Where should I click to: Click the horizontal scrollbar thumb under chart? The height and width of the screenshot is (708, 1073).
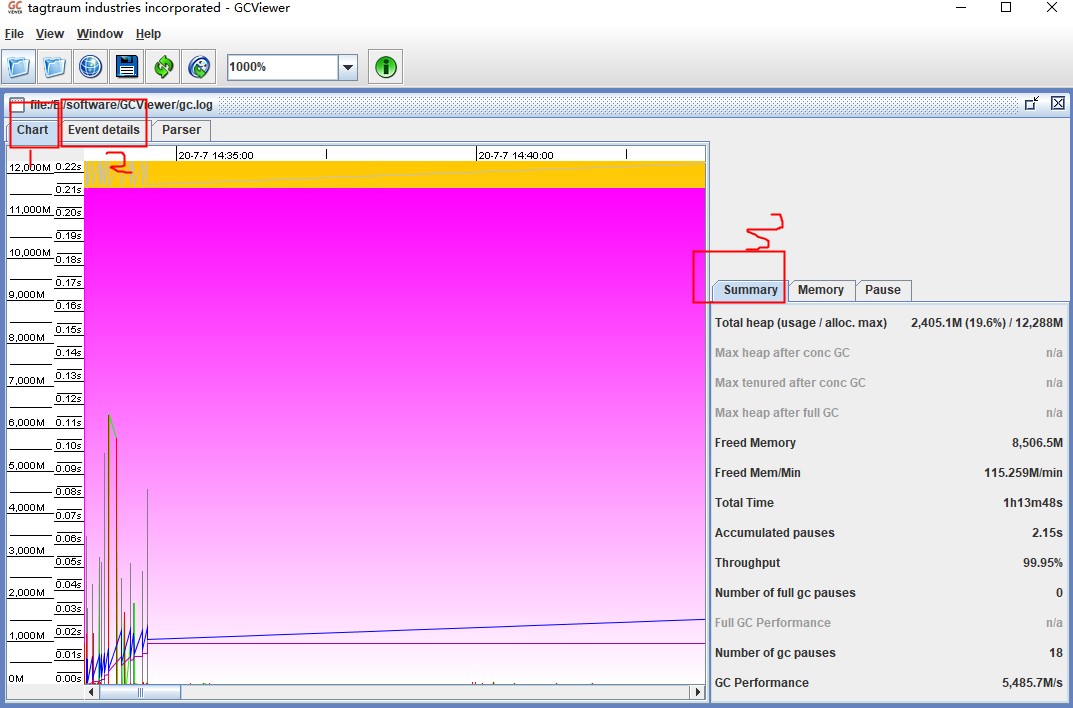click(x=140, y=692)
